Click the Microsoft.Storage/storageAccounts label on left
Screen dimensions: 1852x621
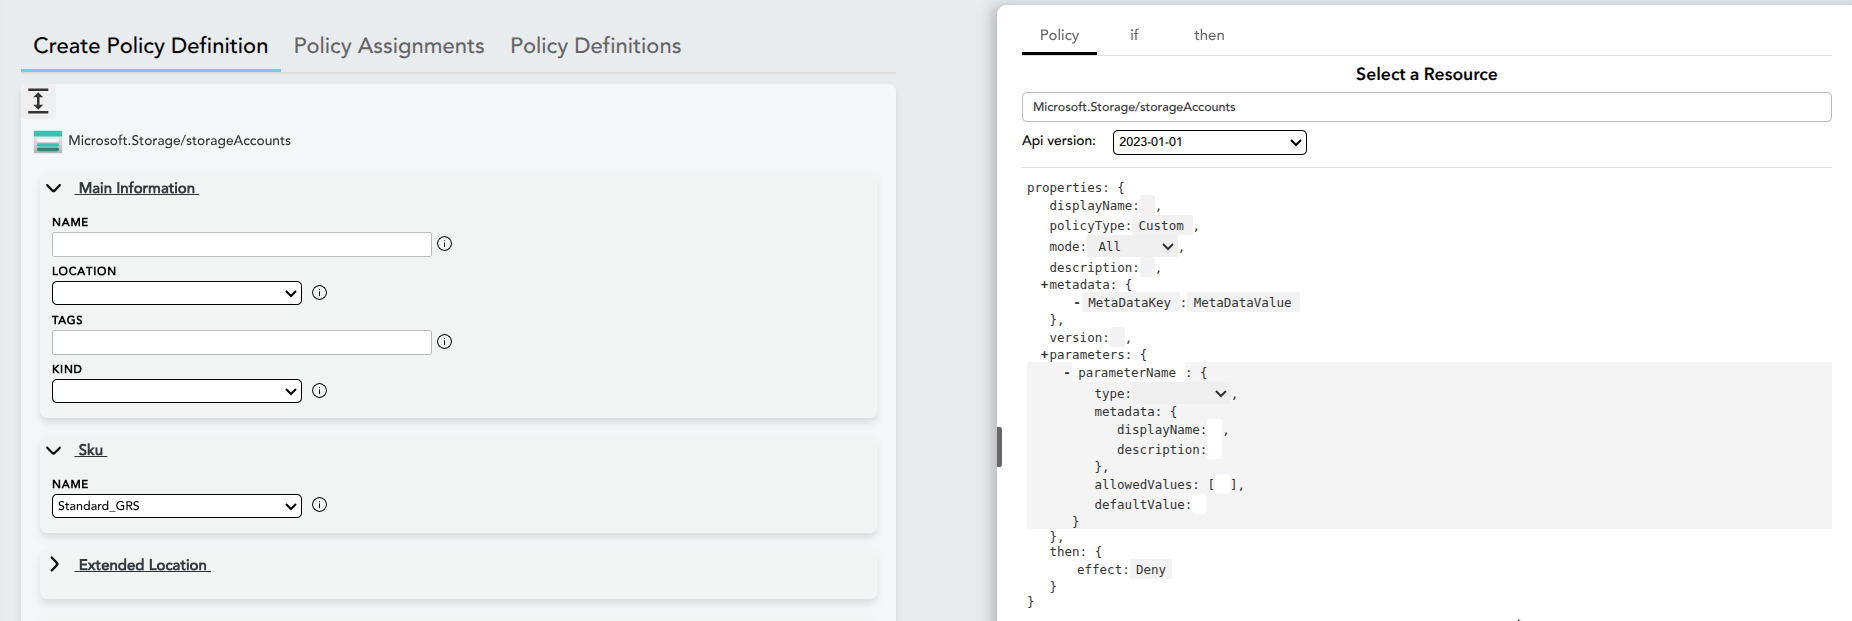[x=180, y=141]
